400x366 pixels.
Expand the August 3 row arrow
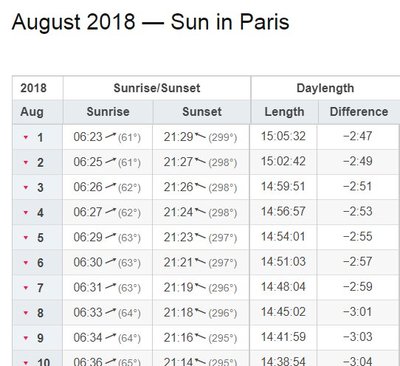tap(26, 187)
